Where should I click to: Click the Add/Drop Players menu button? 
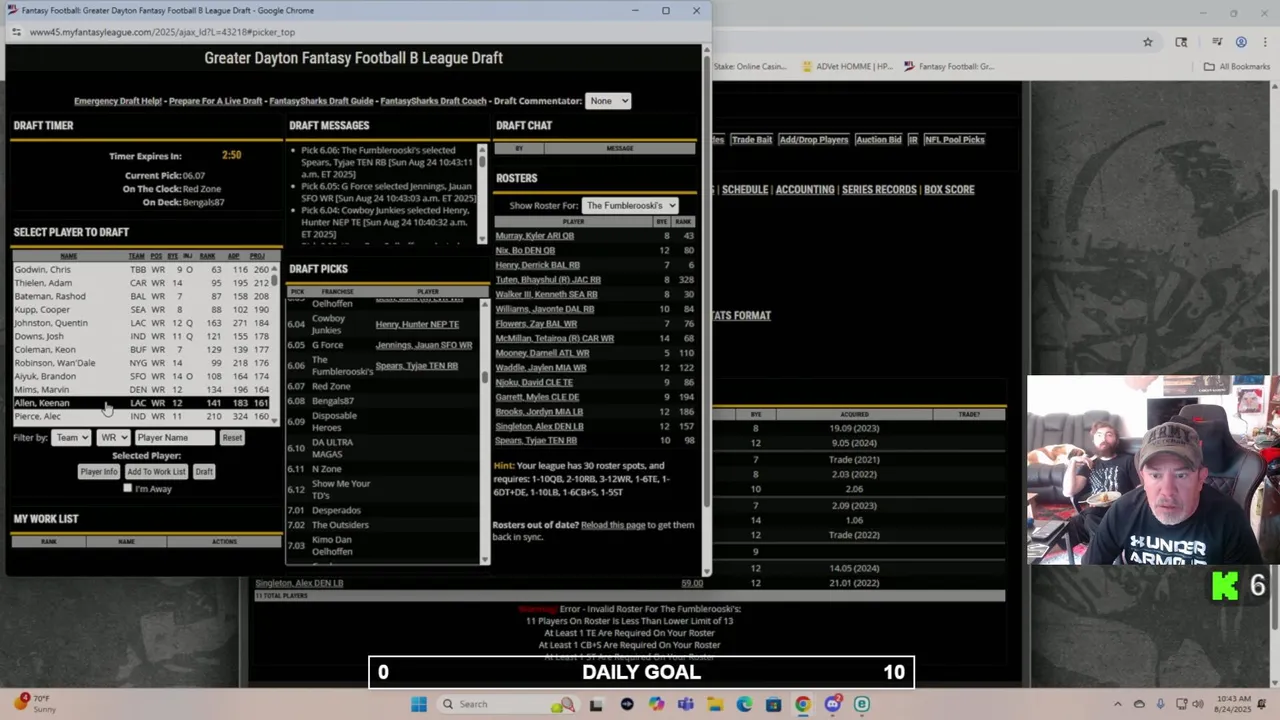coord(814,140)
